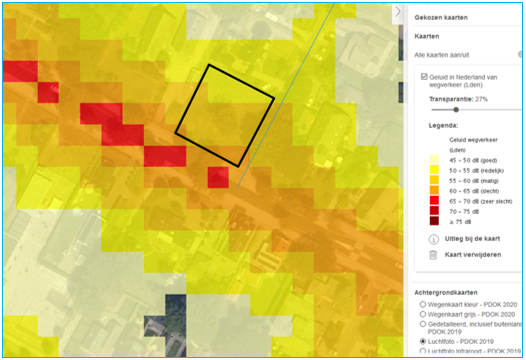Click the Achtergrondkaarten section heading

(446, 293)
